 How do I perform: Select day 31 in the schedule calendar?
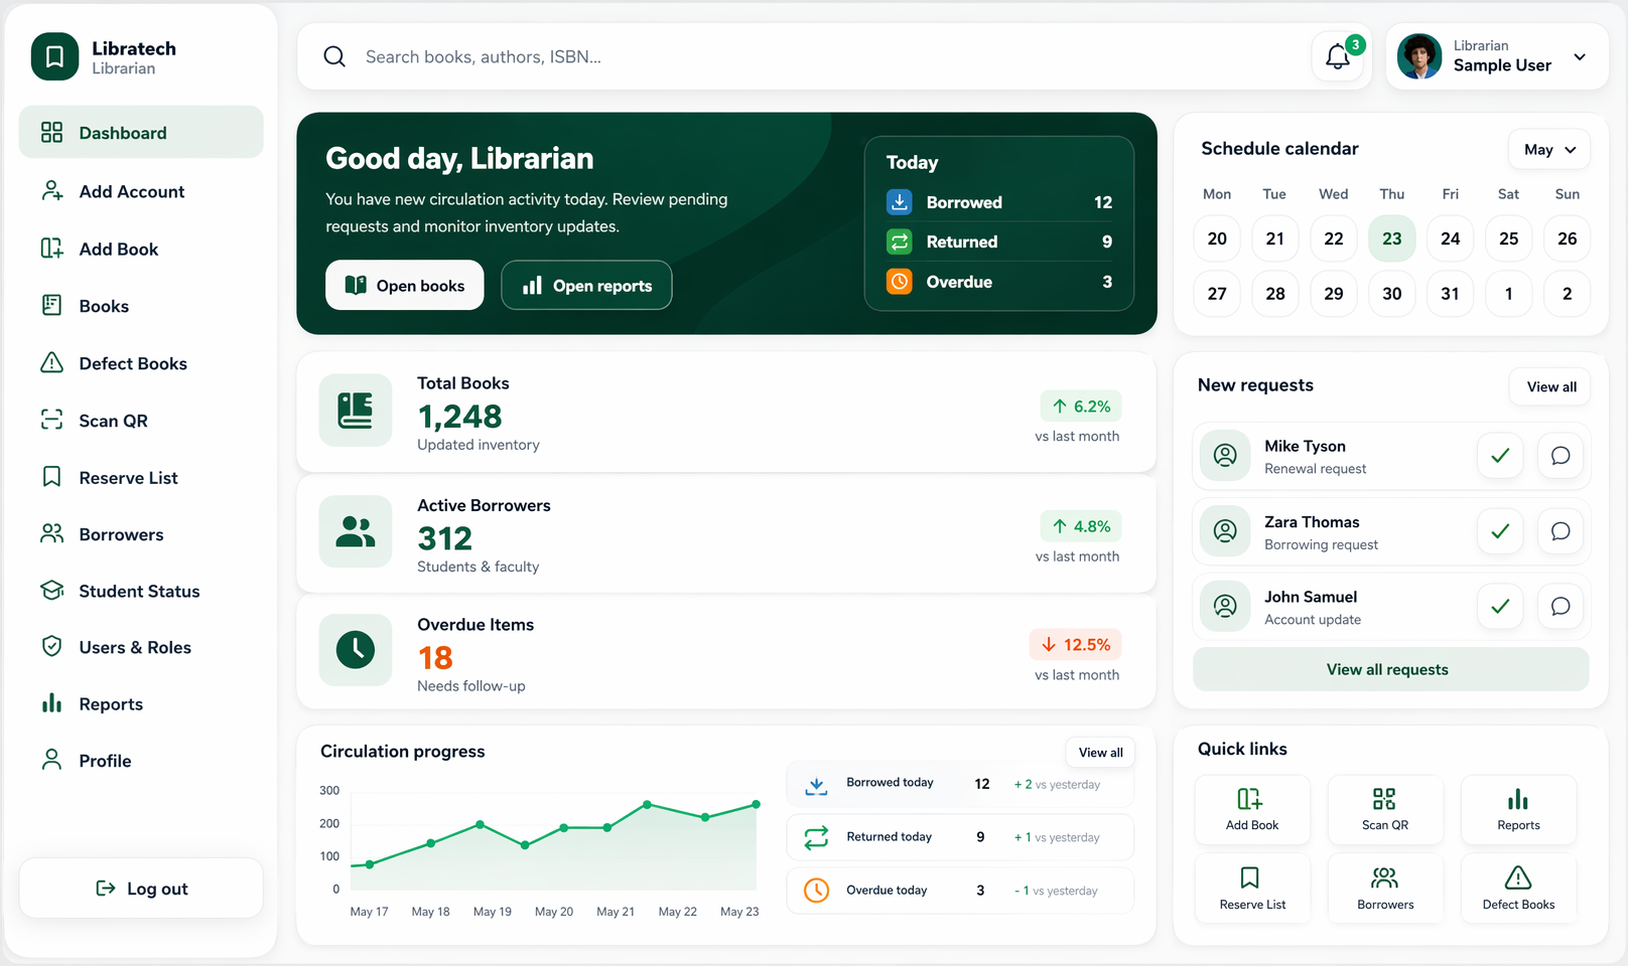point(1450,293)
